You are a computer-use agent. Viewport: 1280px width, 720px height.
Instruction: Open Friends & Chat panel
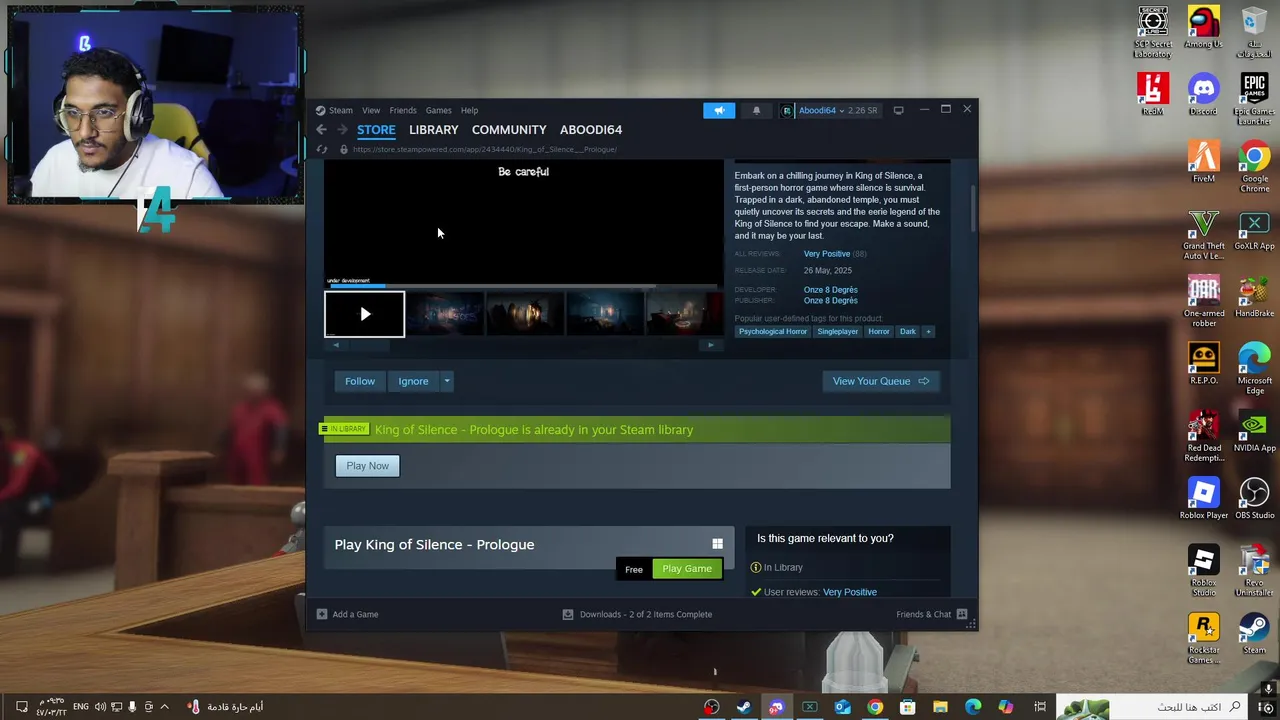(x=931, y=614)
